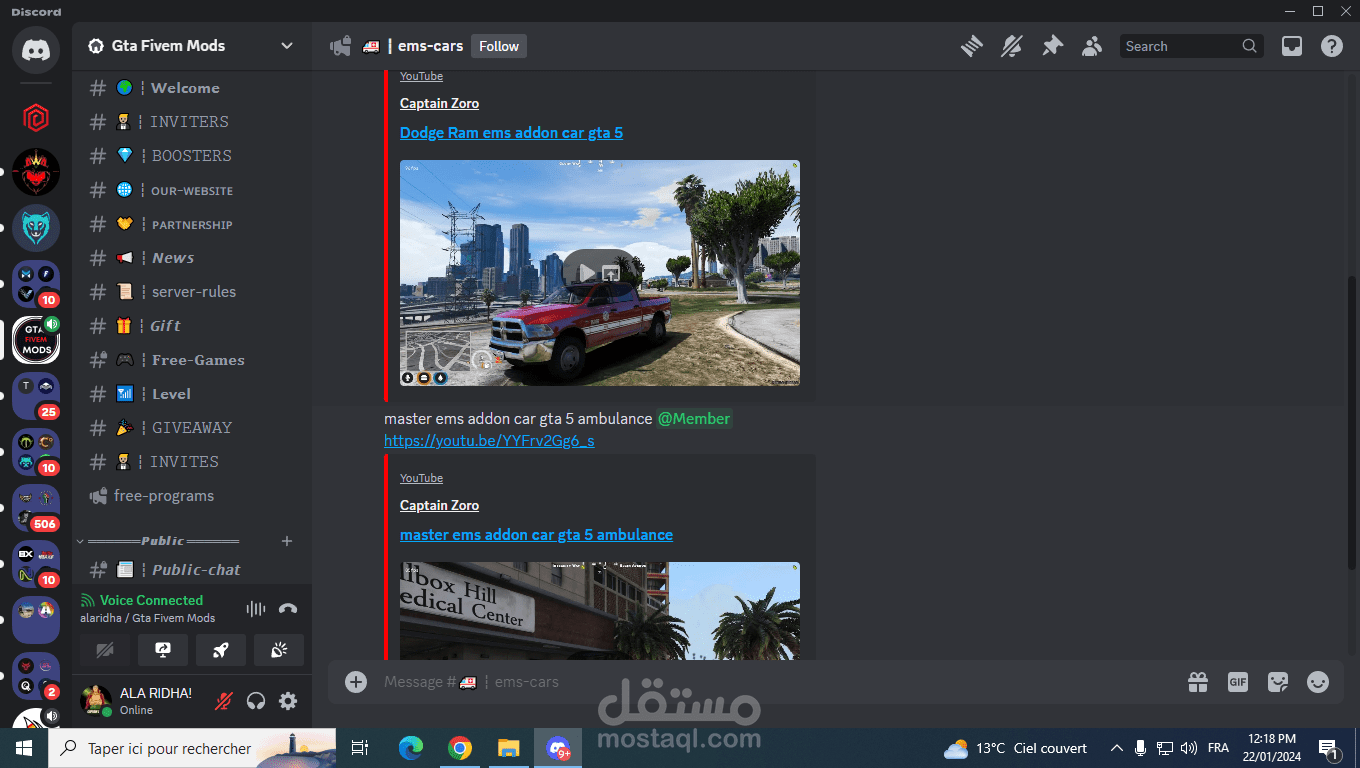Expand the server folder with badge 25
This screenshot has width=1360, height=768.
point(36,396)
